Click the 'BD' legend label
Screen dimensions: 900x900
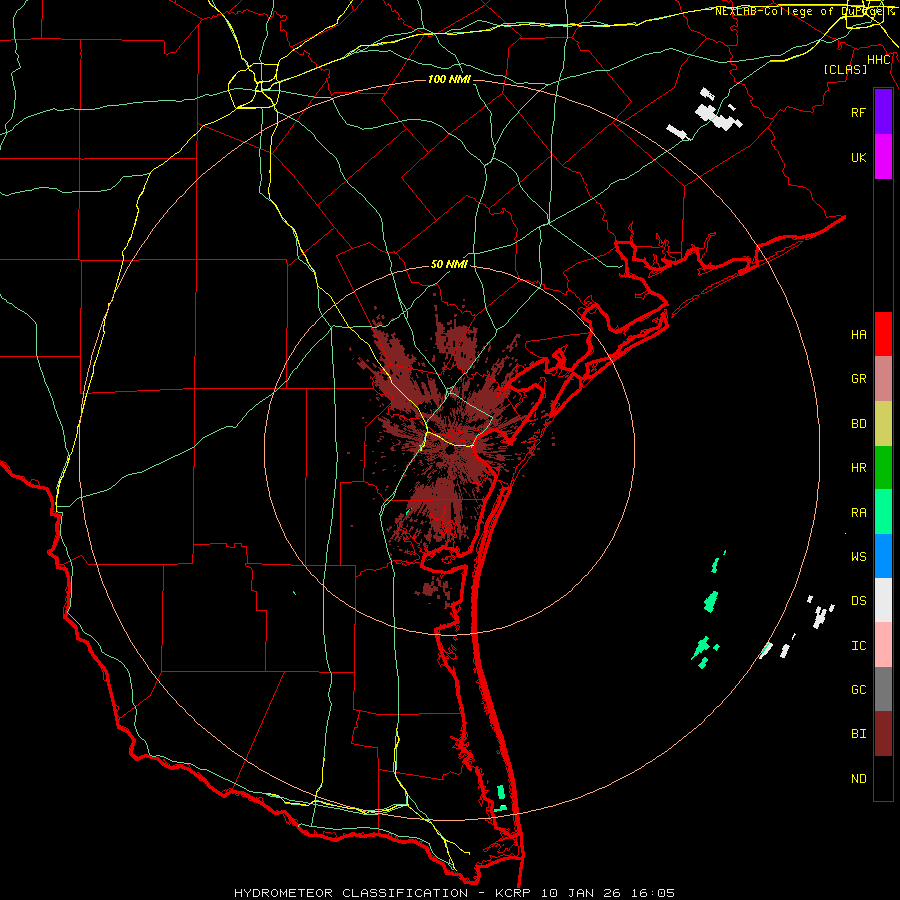point(859,424)
